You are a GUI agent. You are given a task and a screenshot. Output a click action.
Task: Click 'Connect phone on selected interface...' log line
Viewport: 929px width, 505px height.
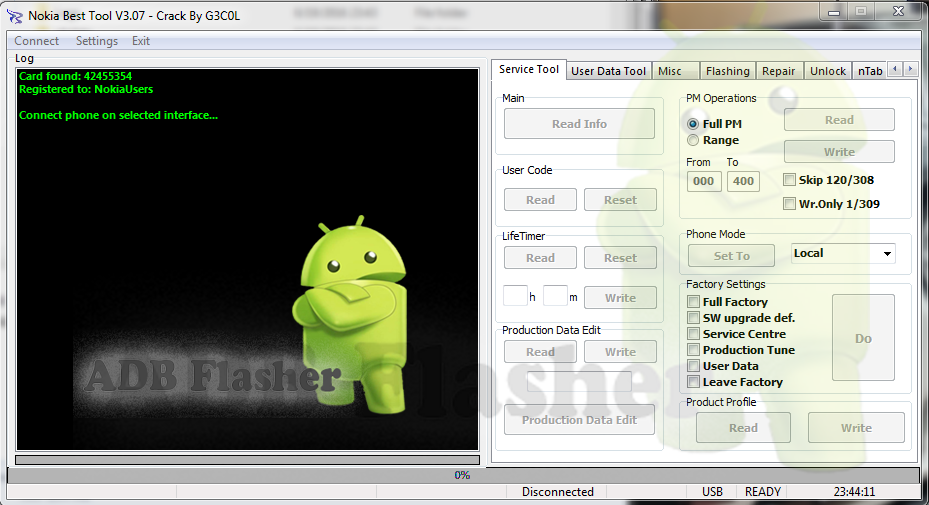tap(118, 116)
